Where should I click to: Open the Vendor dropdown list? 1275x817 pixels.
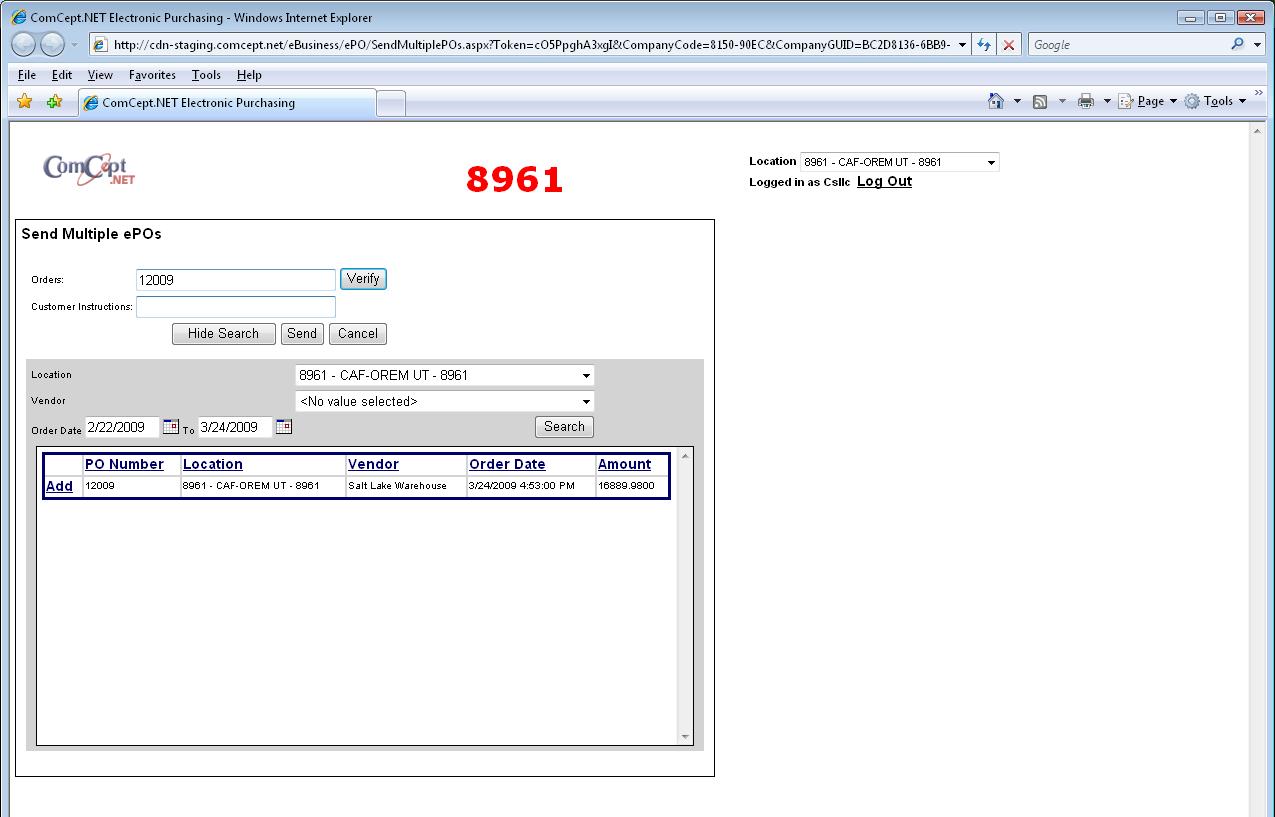(x=586, y=402)
